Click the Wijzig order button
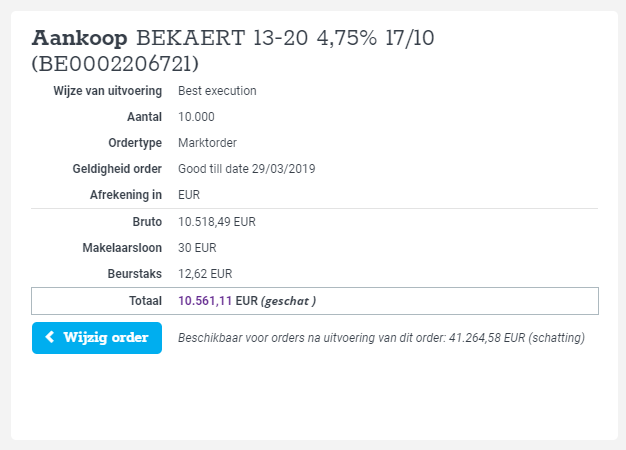This screenshot has width=626, height=450. (97, 338)
